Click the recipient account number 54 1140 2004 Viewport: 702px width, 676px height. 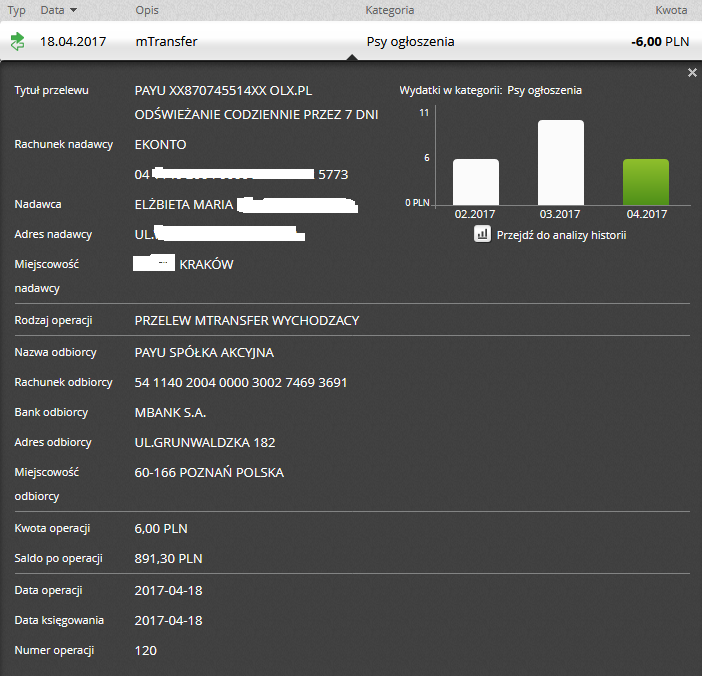[x=241, y=383]
